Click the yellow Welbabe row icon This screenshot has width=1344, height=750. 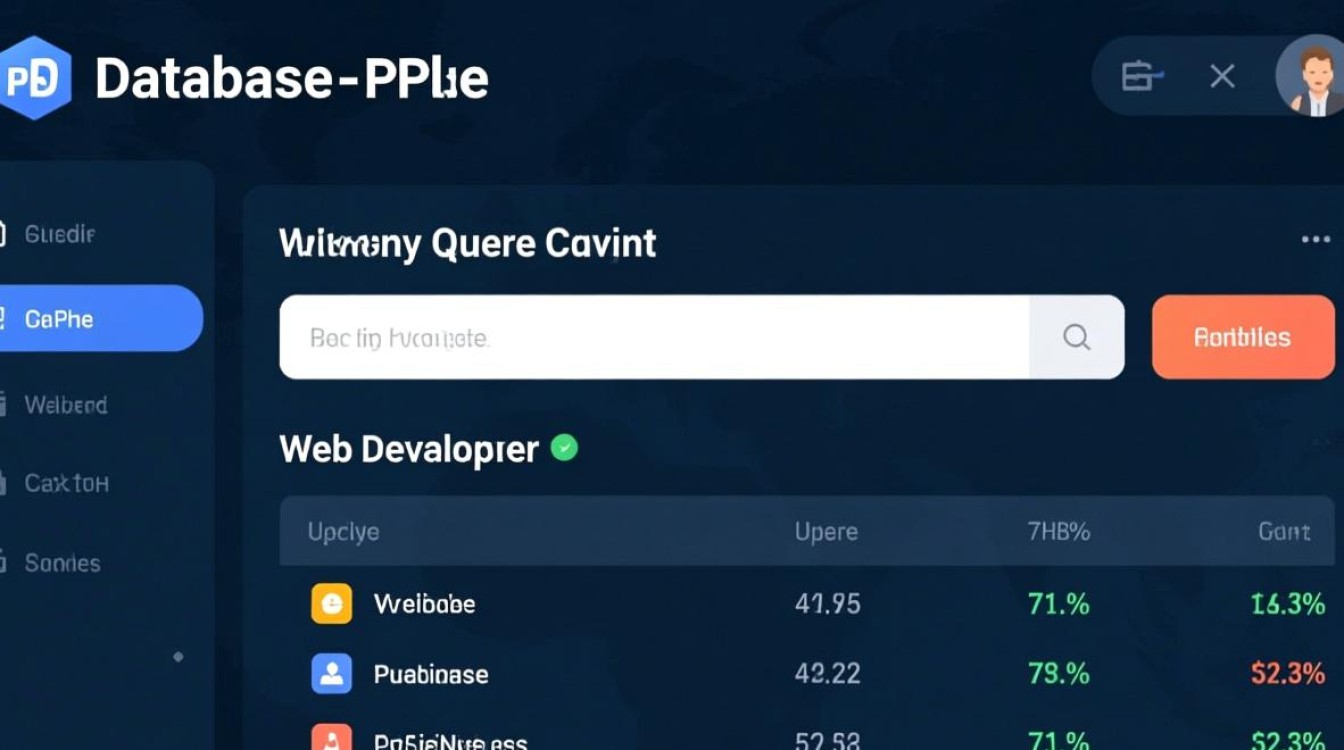(331, 604)
